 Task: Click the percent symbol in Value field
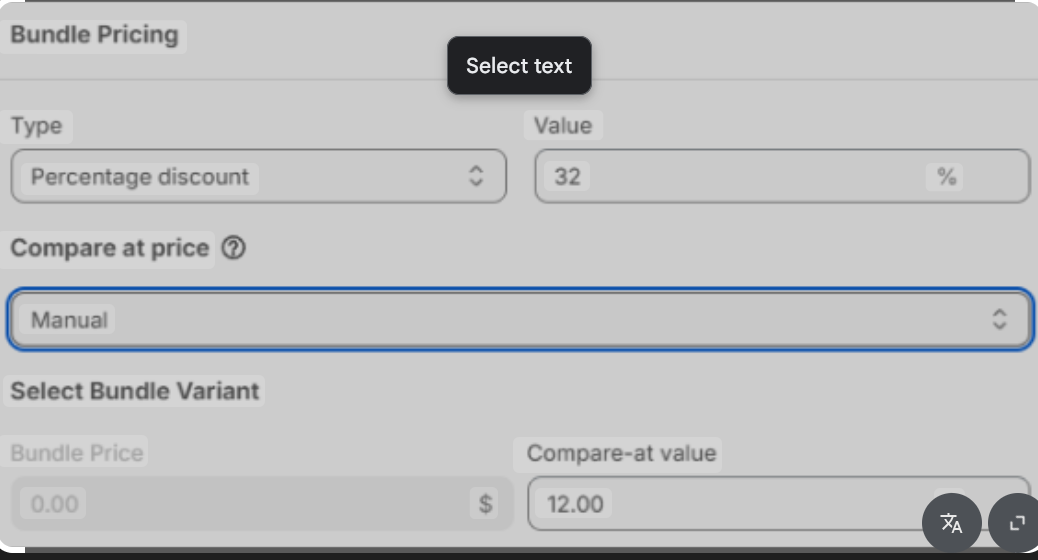946,176
